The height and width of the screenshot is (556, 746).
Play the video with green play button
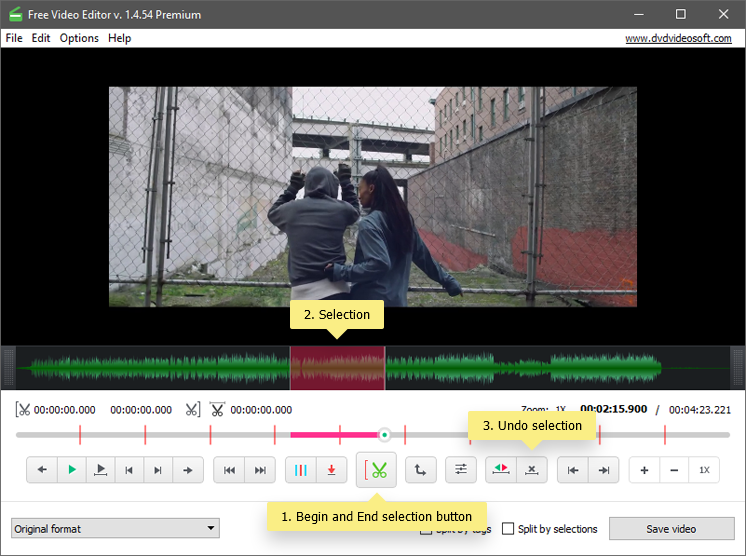click(x=72, y=470)
